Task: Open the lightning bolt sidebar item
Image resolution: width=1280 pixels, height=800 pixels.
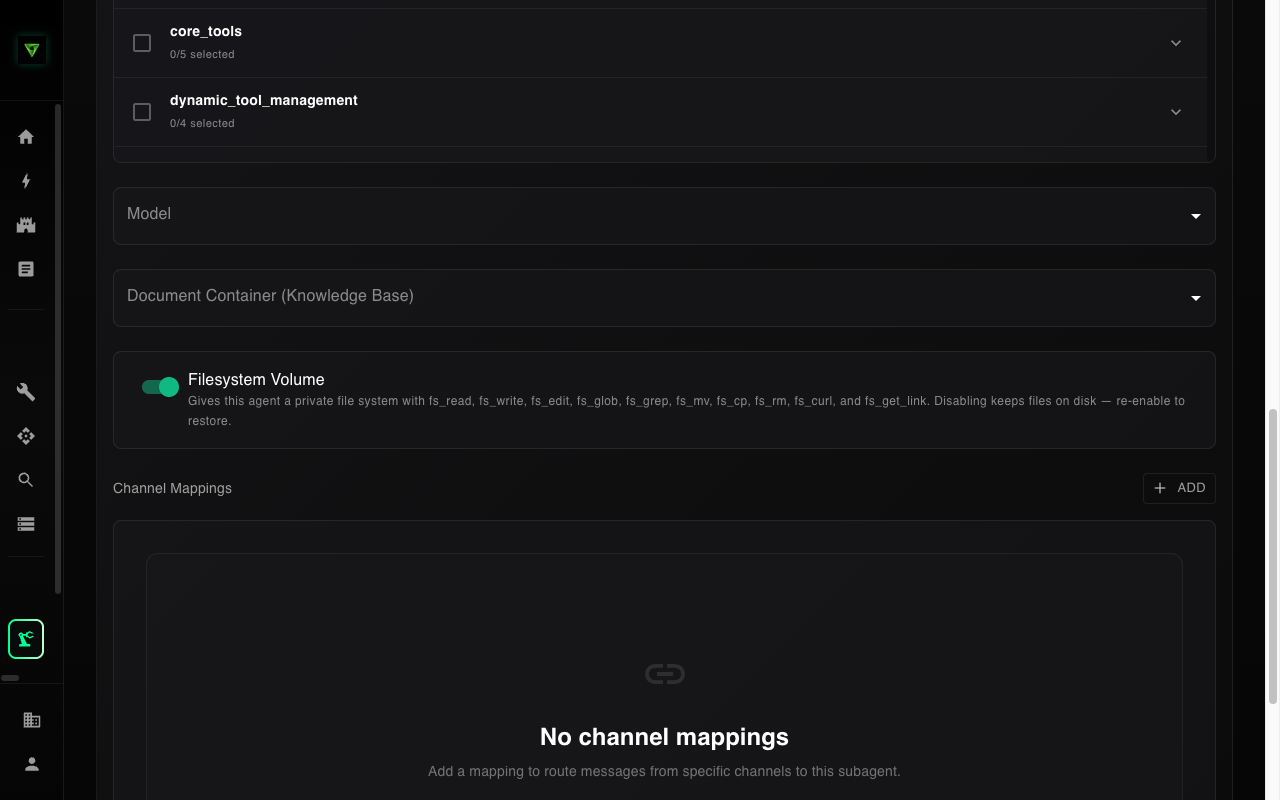Action: click(26, 181)
